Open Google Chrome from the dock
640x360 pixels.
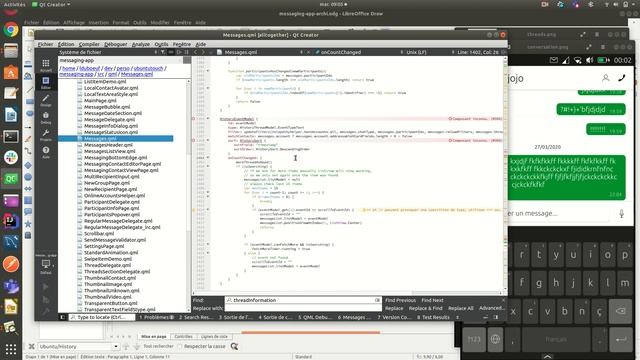tap(11, 30)
